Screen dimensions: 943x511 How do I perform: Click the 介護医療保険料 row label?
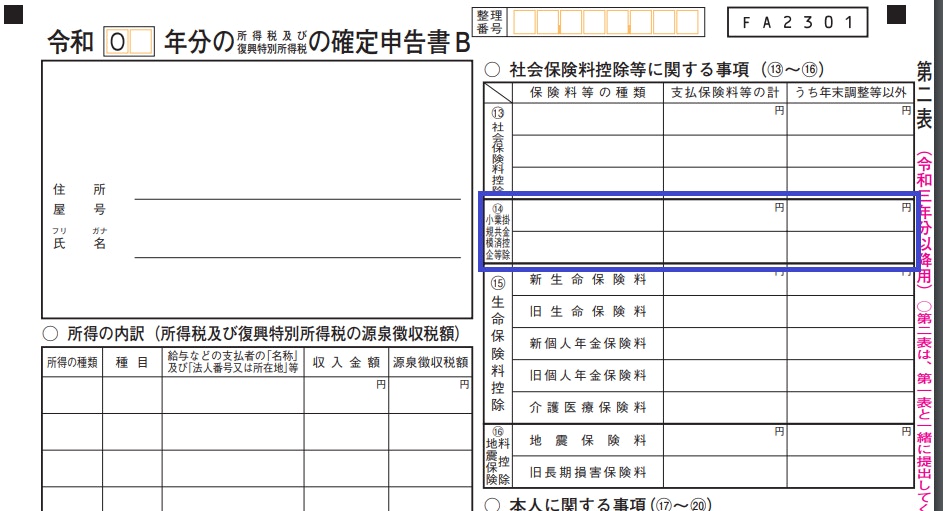(x=588, y=407)
